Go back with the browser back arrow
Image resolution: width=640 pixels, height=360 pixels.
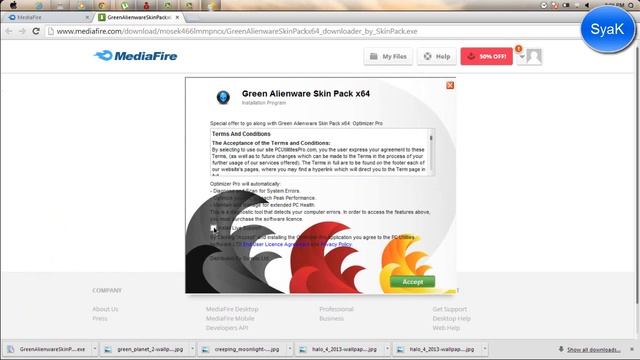click(x=9, y=31)
